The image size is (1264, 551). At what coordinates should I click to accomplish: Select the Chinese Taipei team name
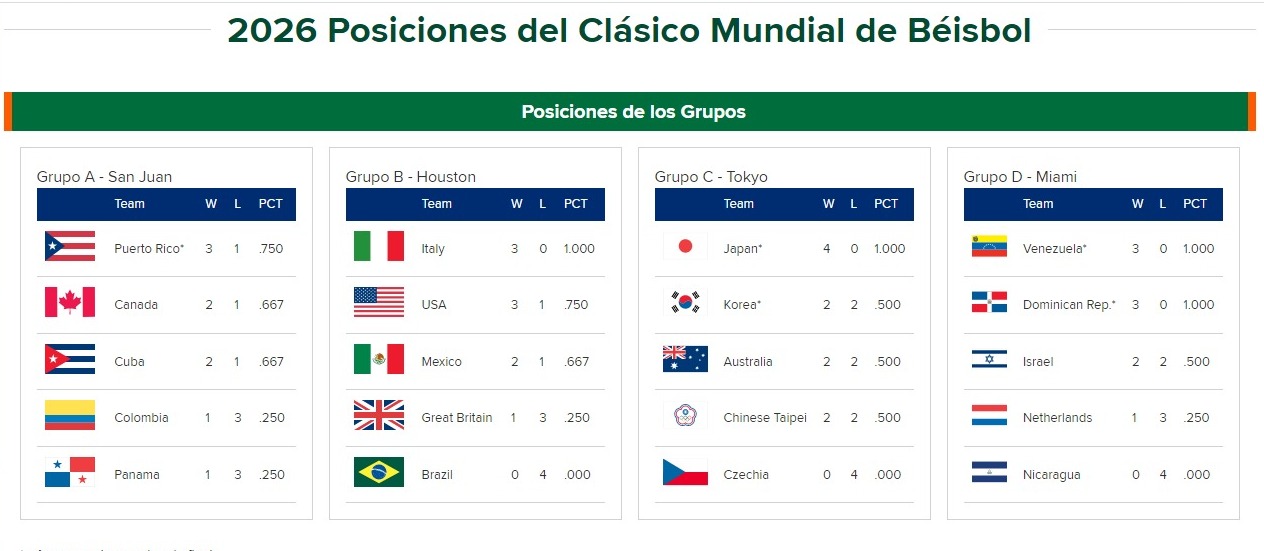click(x=765, y=418)
